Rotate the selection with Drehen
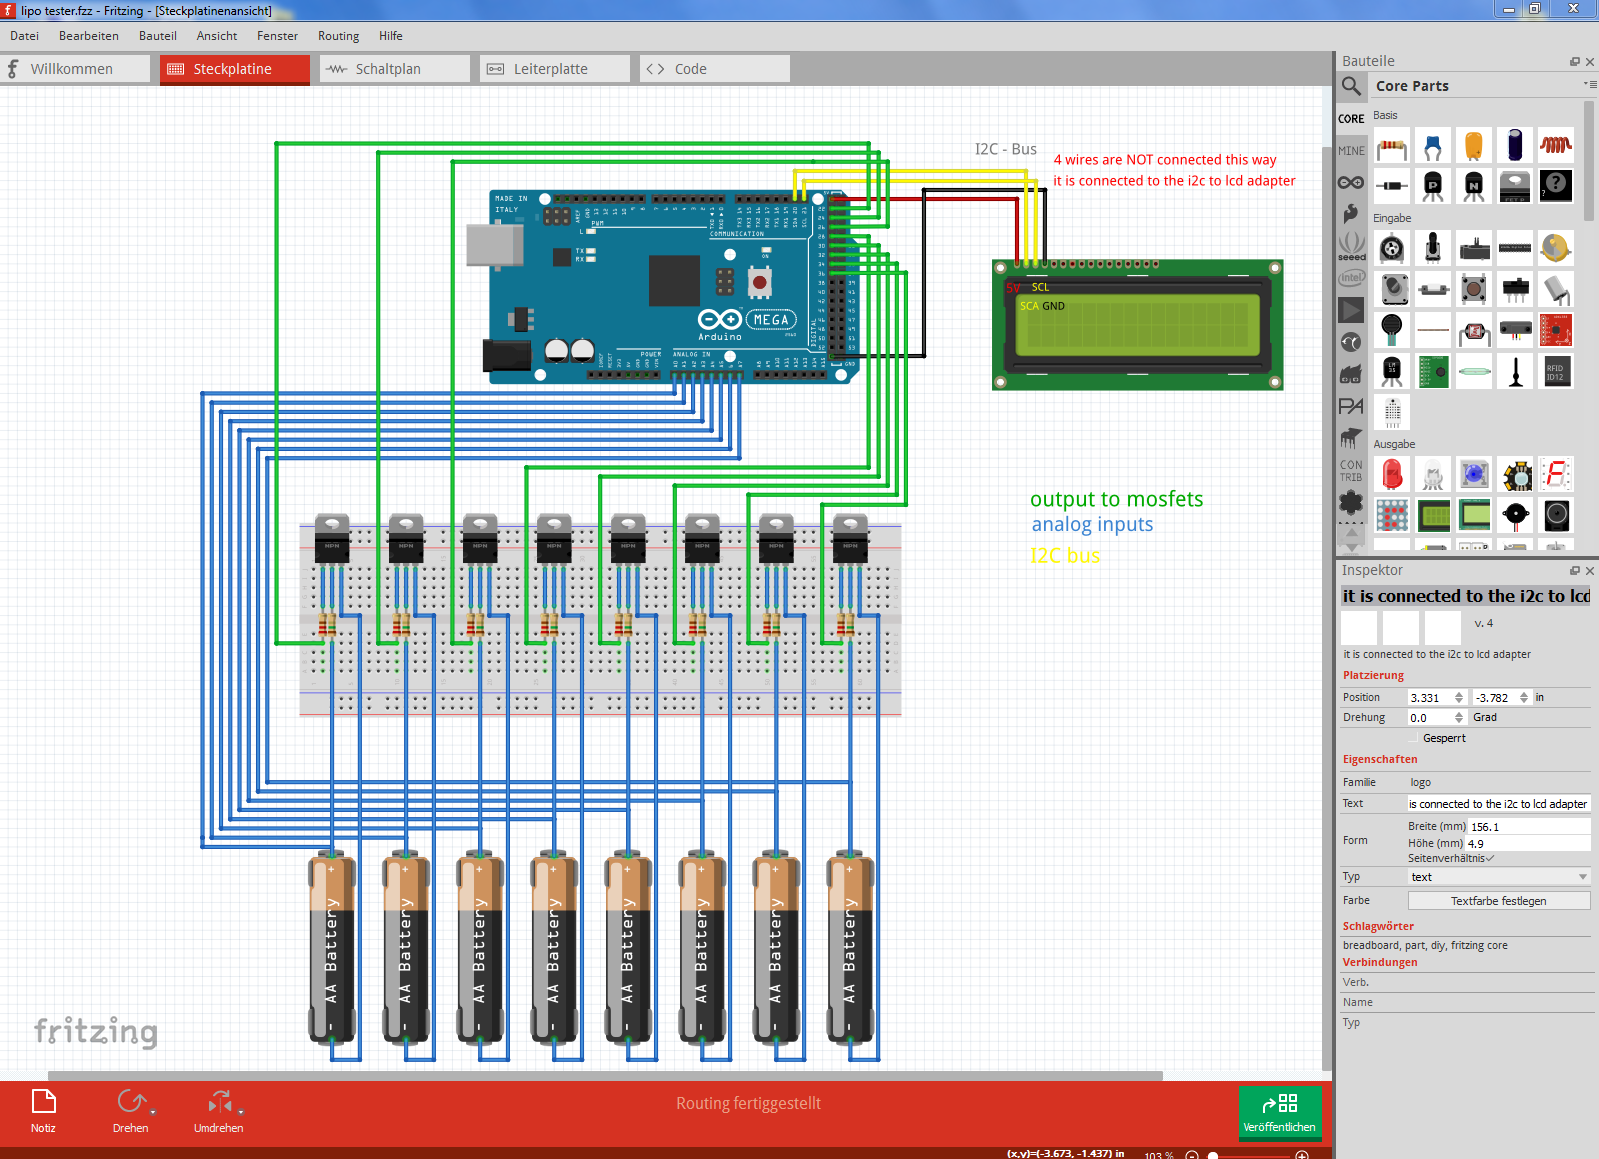The width and height of the screenshot is (1599, 1159). [x=130, y=1111]
